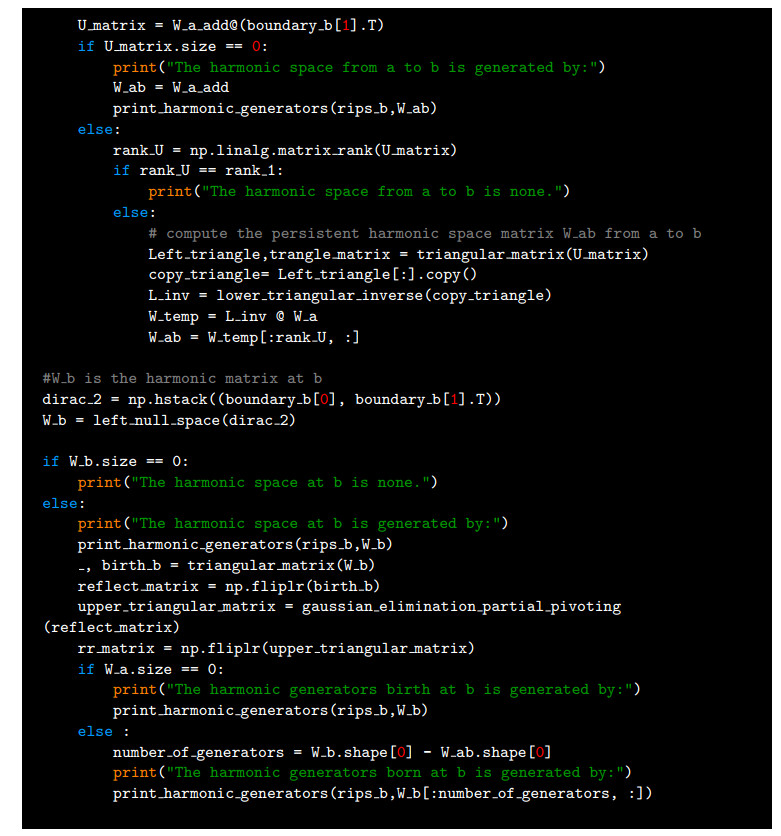
Task: Click the 'W_temp = L_inv @ W_a' line
Action: pos(232,316)
